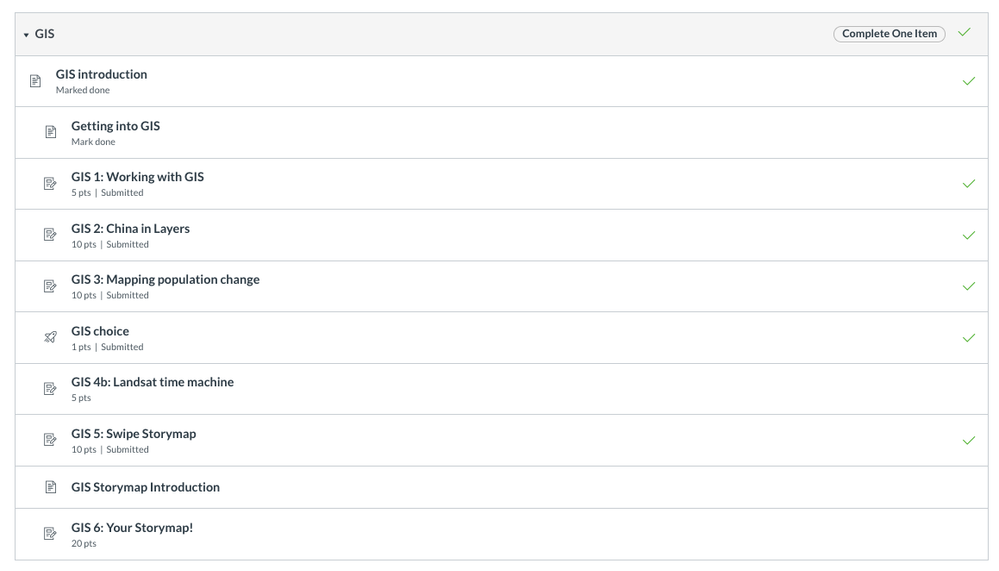Click the GIS 5 completion checkmark
The image size is (999, 571).
coord(968,440)
